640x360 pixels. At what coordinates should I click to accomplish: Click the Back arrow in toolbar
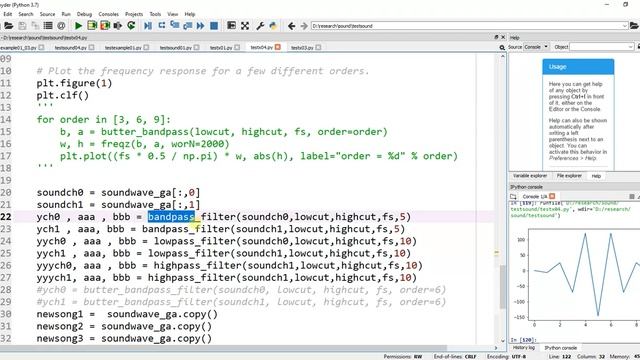(291, 26)
